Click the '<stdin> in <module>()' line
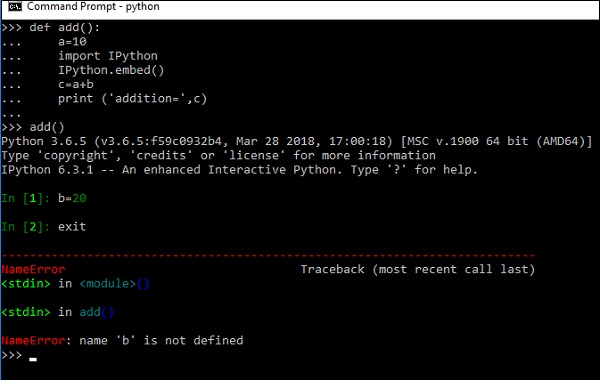Image resolution: width=600 pixels, height=380 pixels. click(x=75, y=284)
